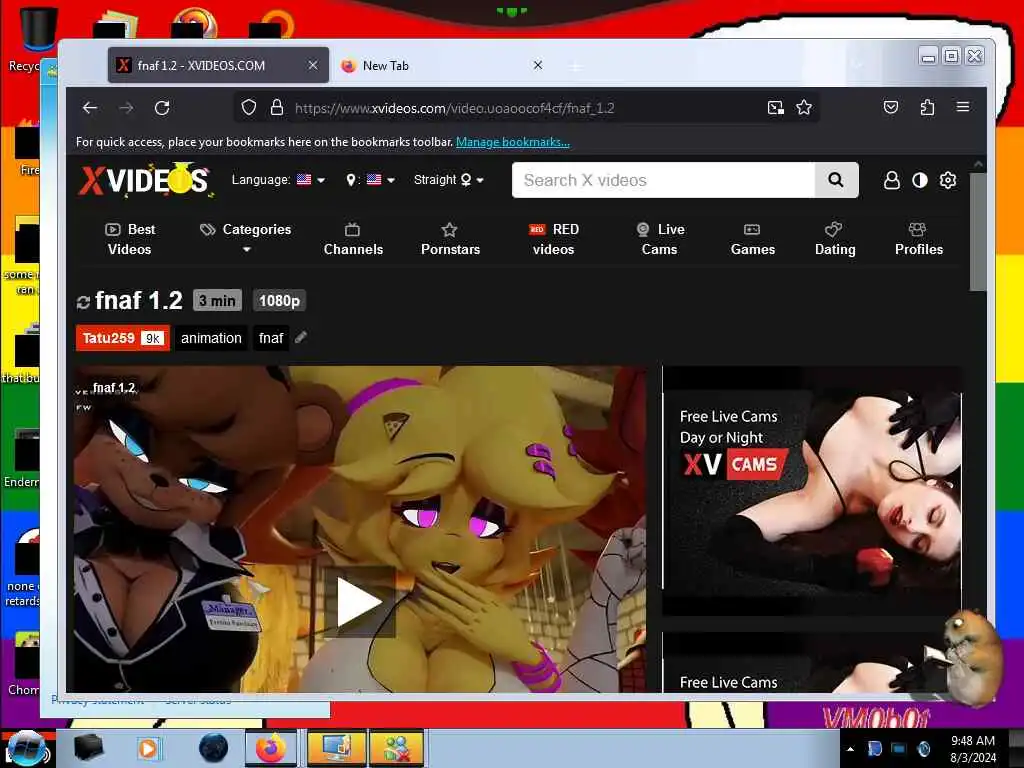Open the Save to Pocket icon
Viewport: 1024px width, 768px height.
click(x=891, y=107)
